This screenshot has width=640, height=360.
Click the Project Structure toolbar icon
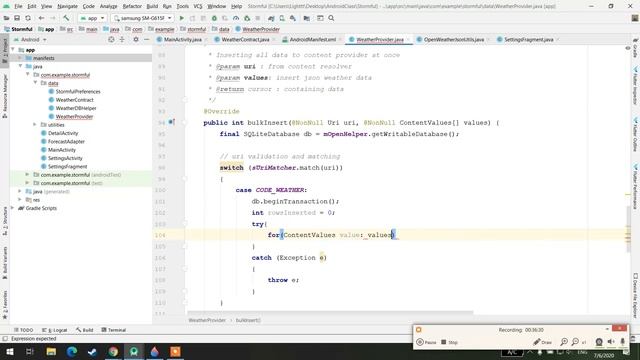(307, 18)
